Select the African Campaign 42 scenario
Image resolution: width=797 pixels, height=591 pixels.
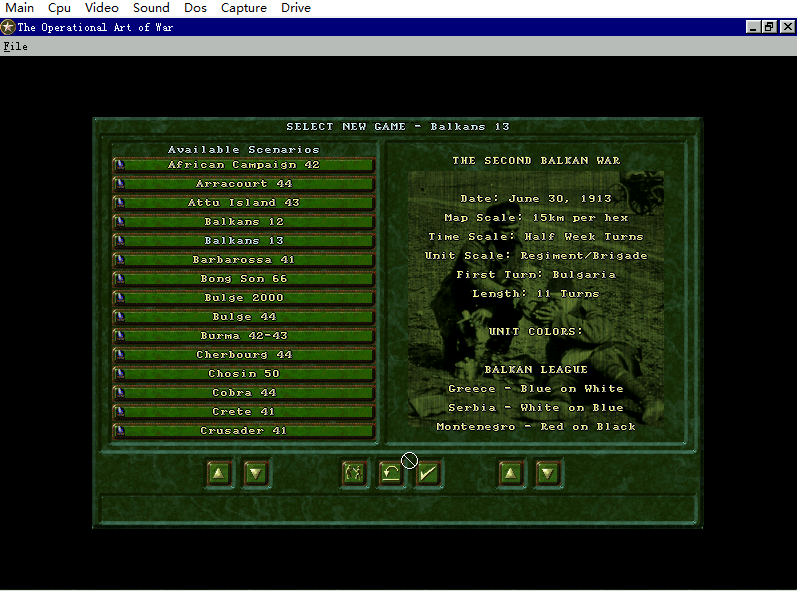tap(244, 165)
